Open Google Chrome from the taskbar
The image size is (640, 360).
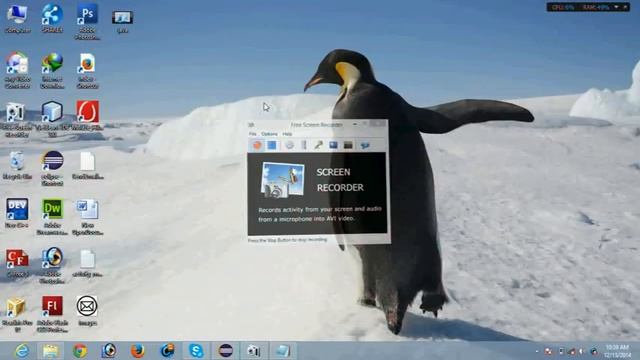coord(80,351)
